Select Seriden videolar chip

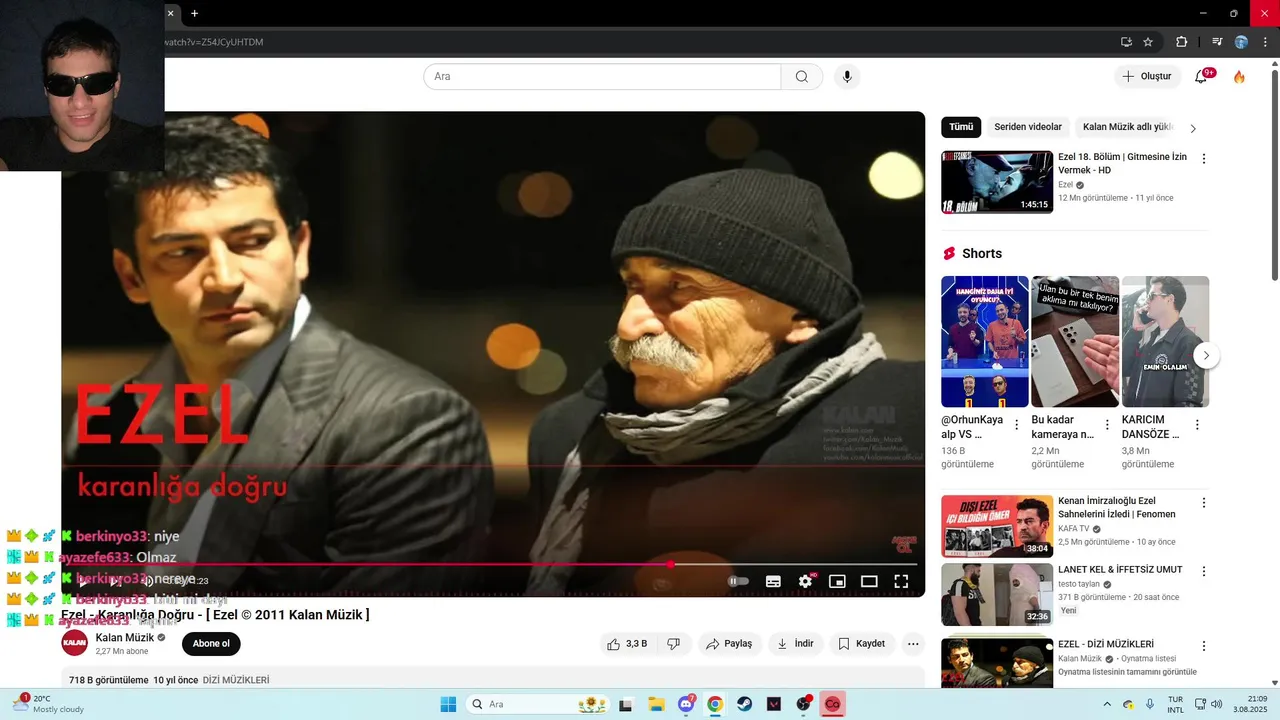(x=1028, y=127)
